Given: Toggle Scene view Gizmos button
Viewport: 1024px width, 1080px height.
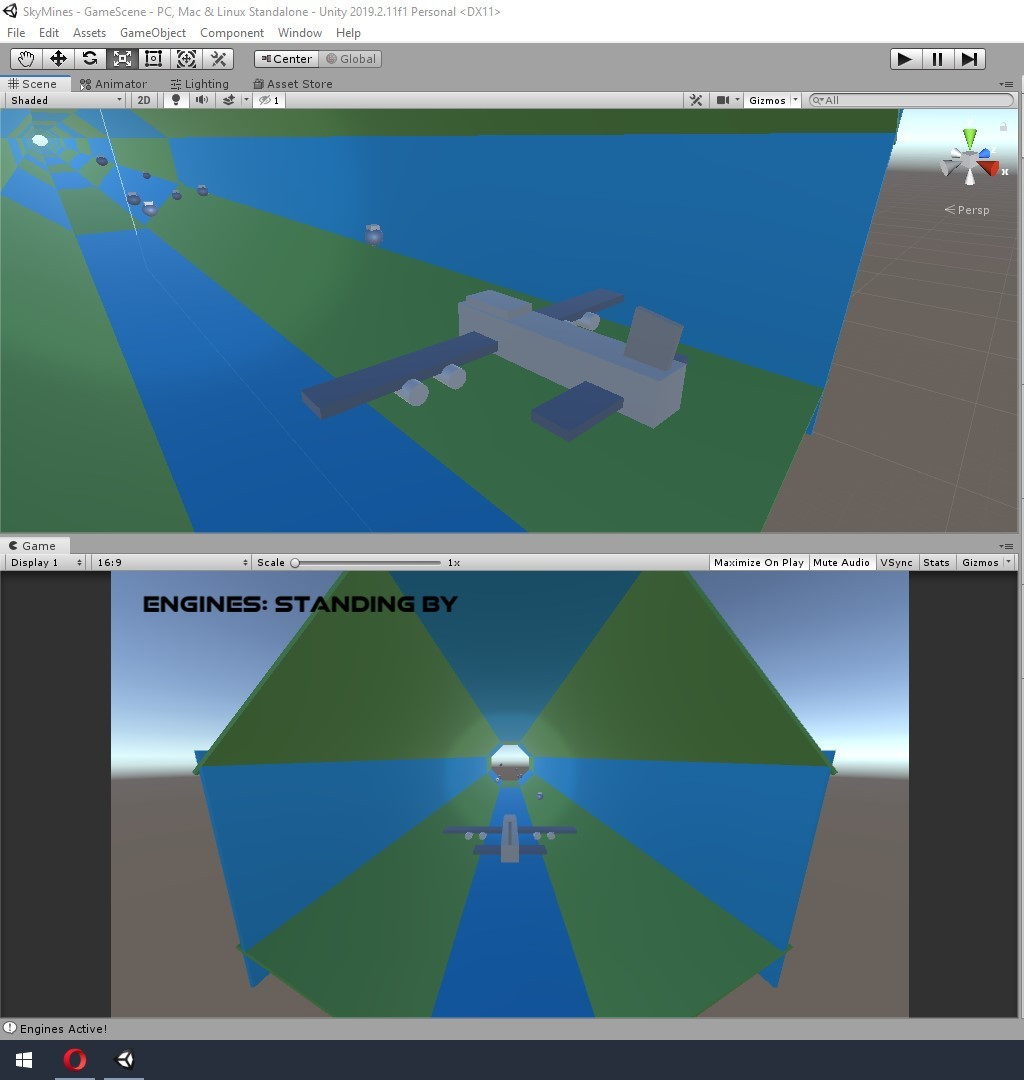Looking at the screenshot, I should (x=767, y=100).
